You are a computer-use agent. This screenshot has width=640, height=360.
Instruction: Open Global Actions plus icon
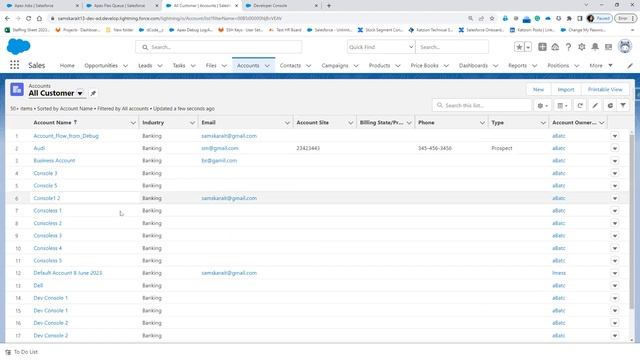pyautogui.click(x=542, y=47)
